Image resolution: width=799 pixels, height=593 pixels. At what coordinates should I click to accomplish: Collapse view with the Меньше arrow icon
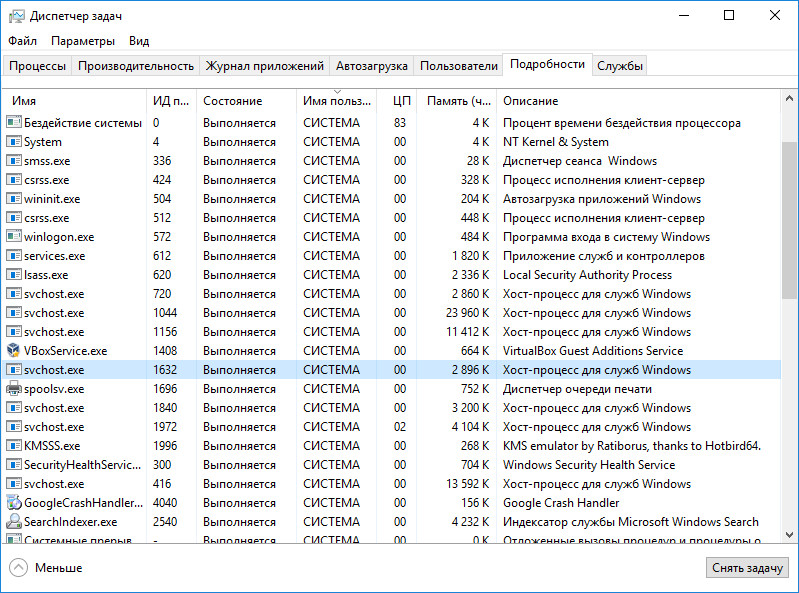click(18, 568)
